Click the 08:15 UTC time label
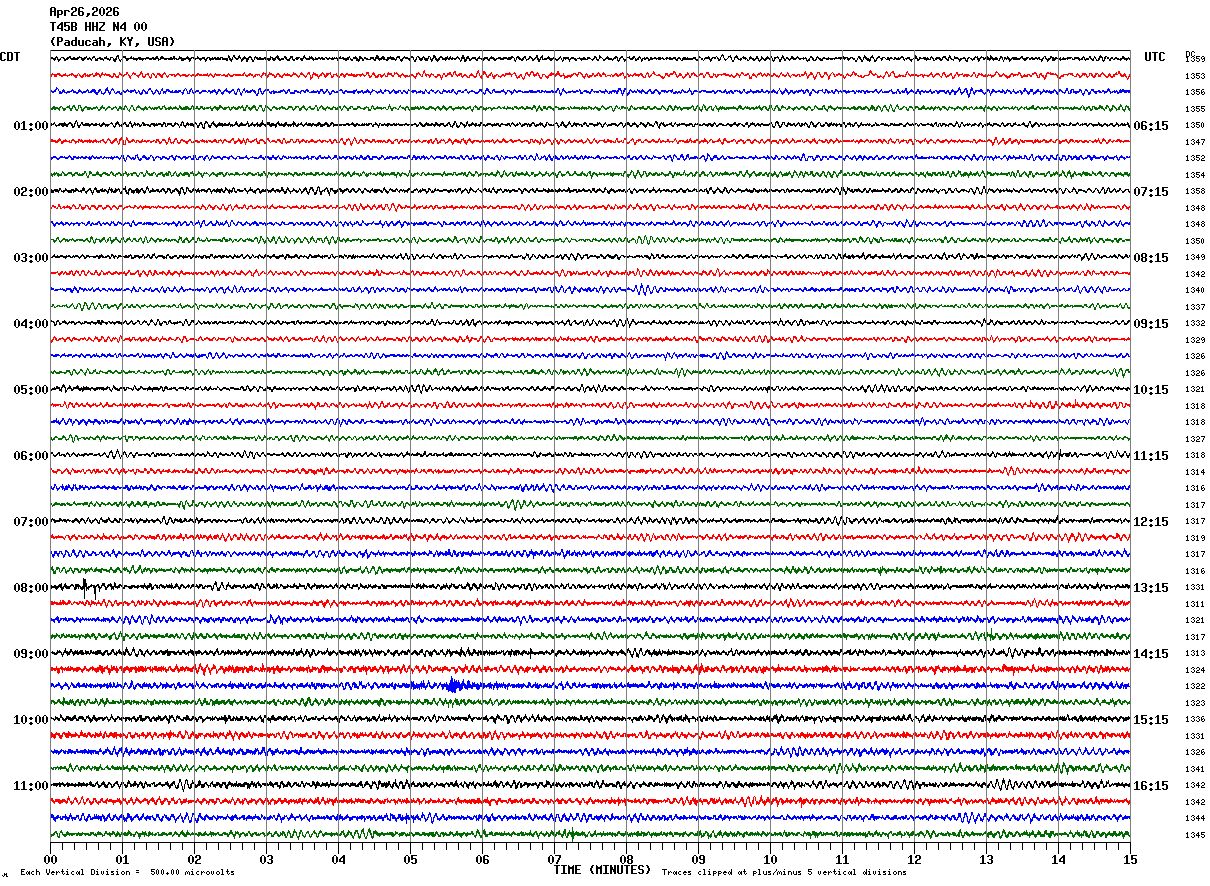This screenshot has width=1210, height=886. (x=1150, y=258)
